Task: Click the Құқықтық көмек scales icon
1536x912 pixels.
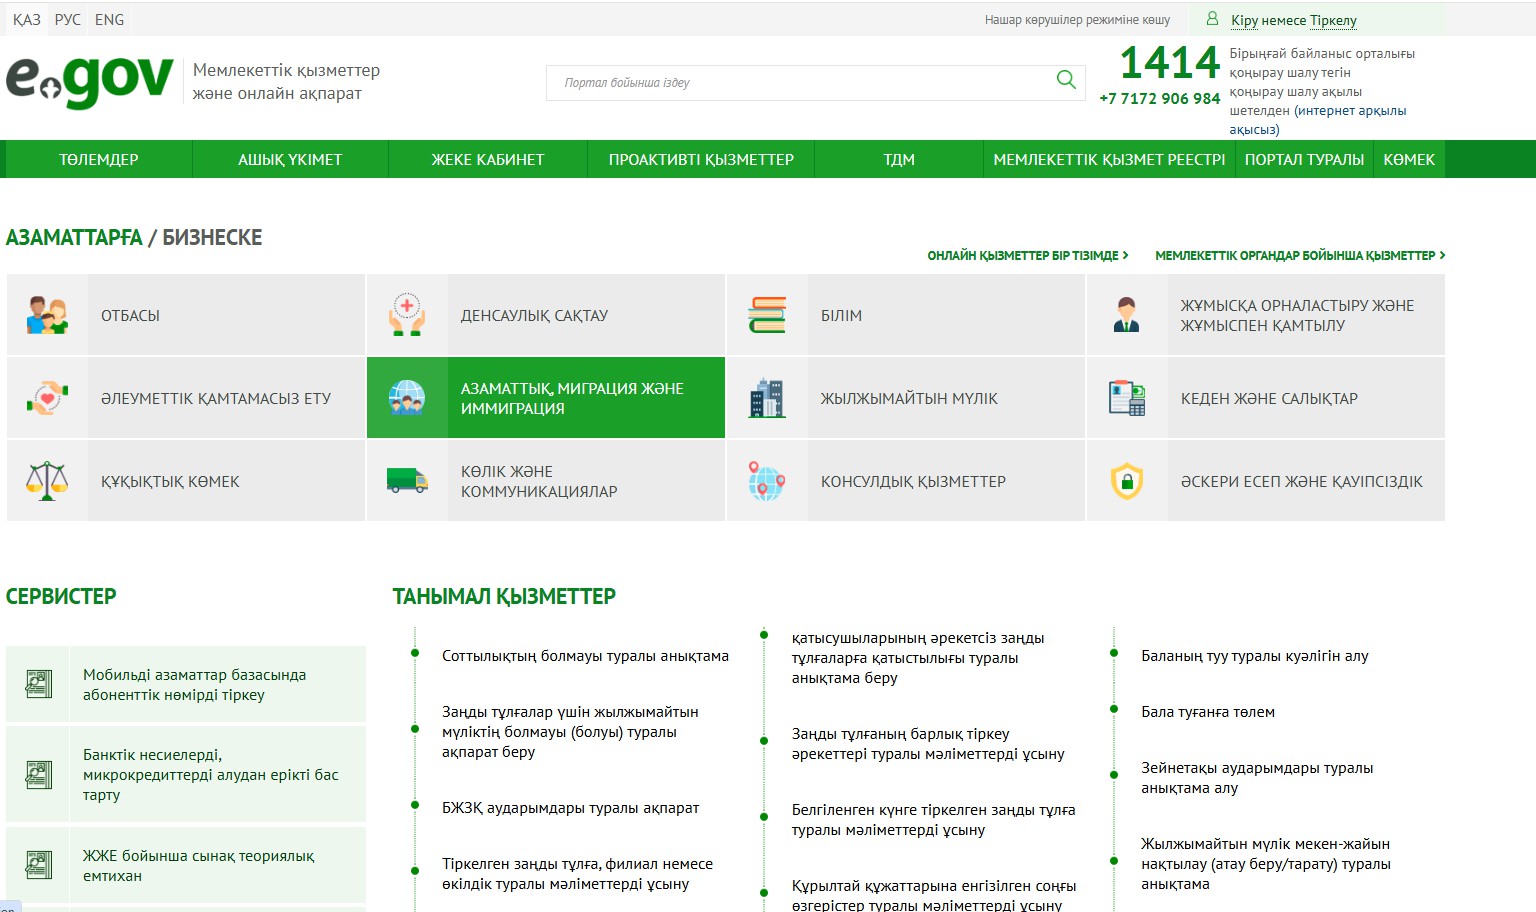Action: [47, 481]
